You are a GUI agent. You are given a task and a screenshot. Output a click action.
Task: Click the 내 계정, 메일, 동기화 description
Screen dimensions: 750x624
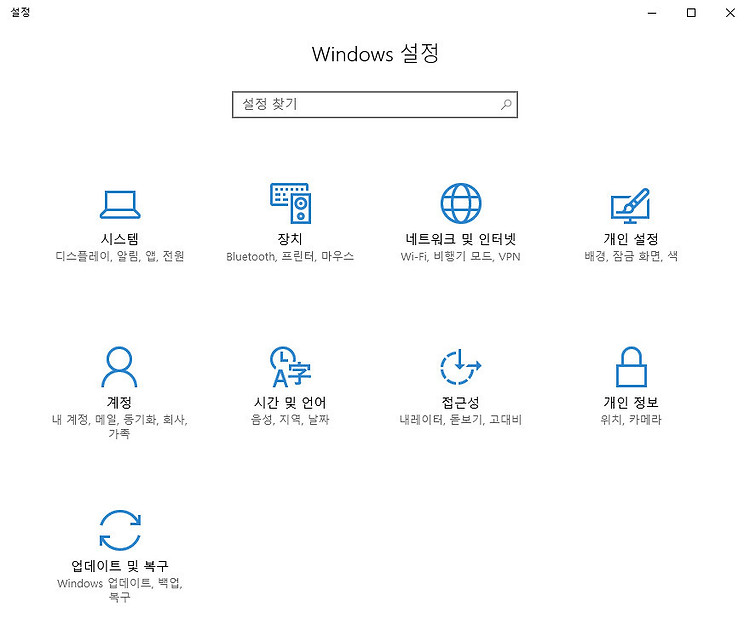[119, 427]
